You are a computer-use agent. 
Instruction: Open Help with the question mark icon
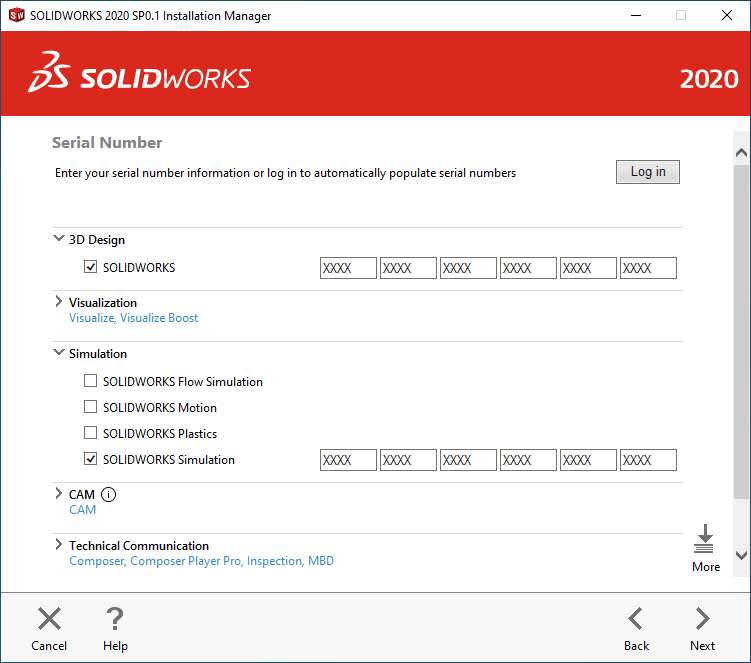point(115,619)
